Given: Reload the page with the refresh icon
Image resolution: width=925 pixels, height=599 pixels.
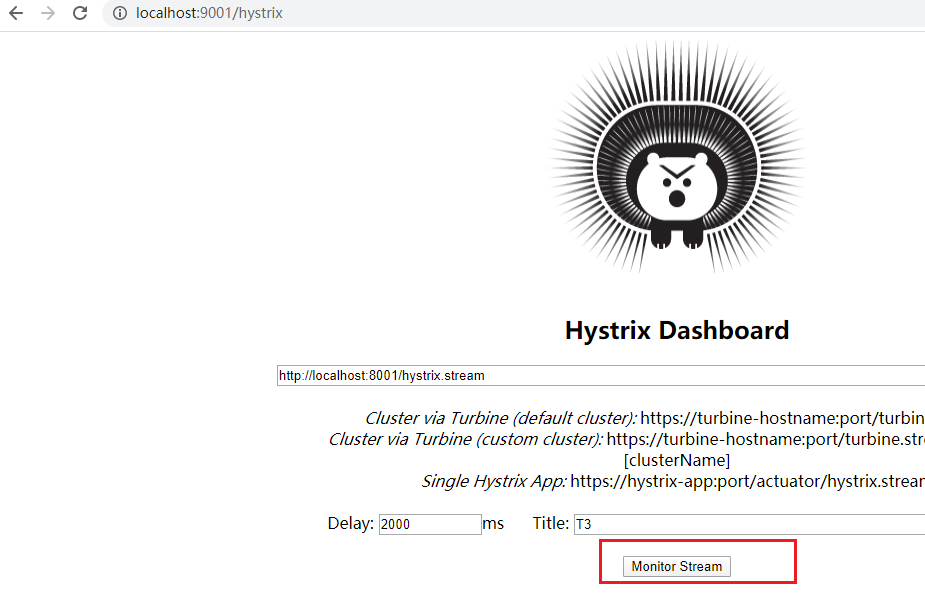Looking at the screenshot, I should [x=80, y=13].
